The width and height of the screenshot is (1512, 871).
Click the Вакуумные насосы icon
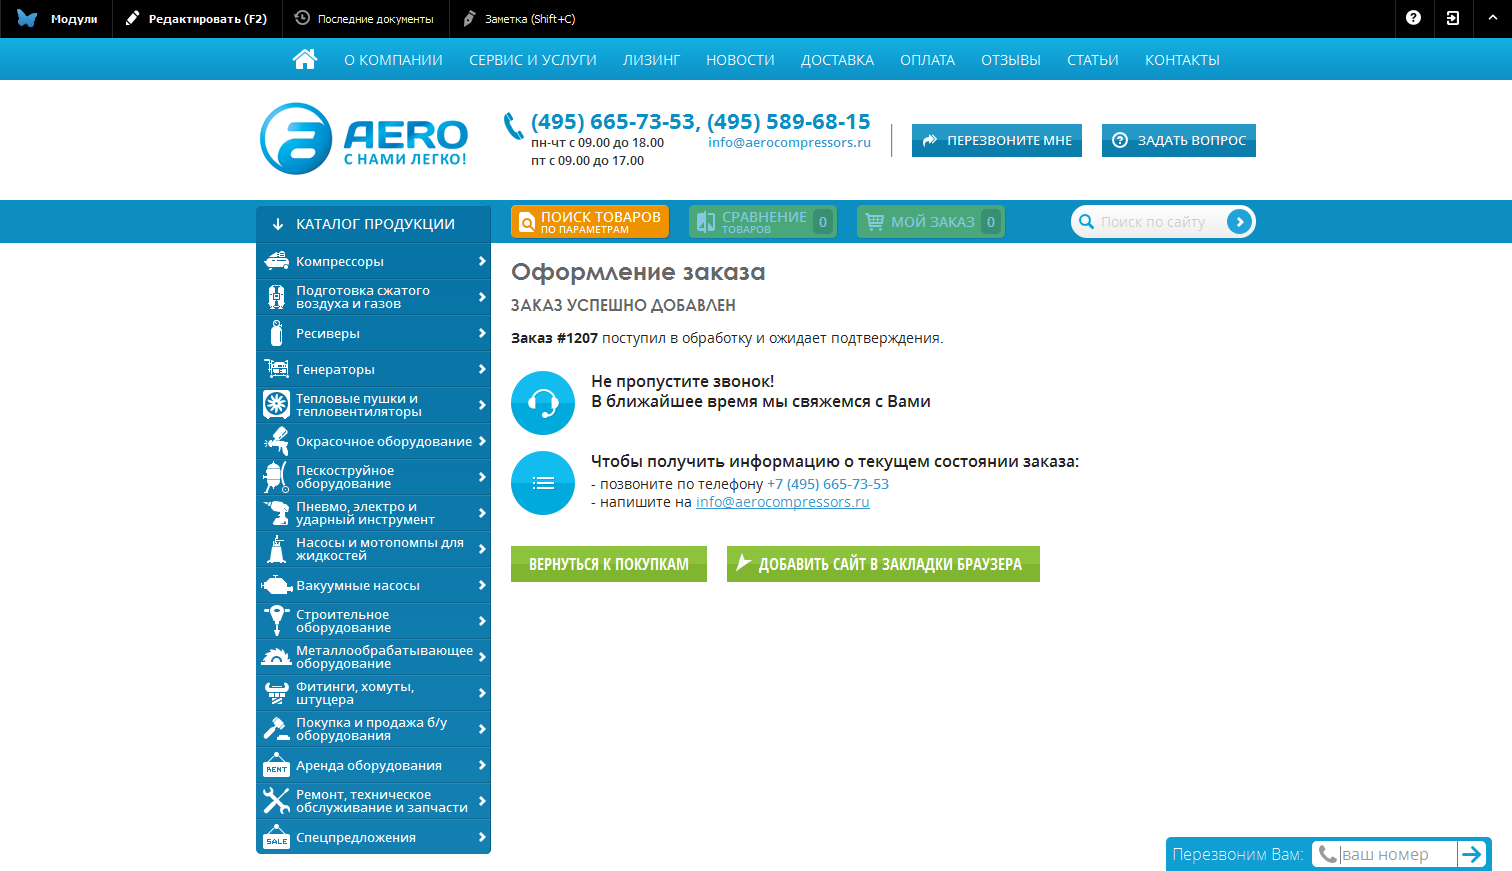276,585
